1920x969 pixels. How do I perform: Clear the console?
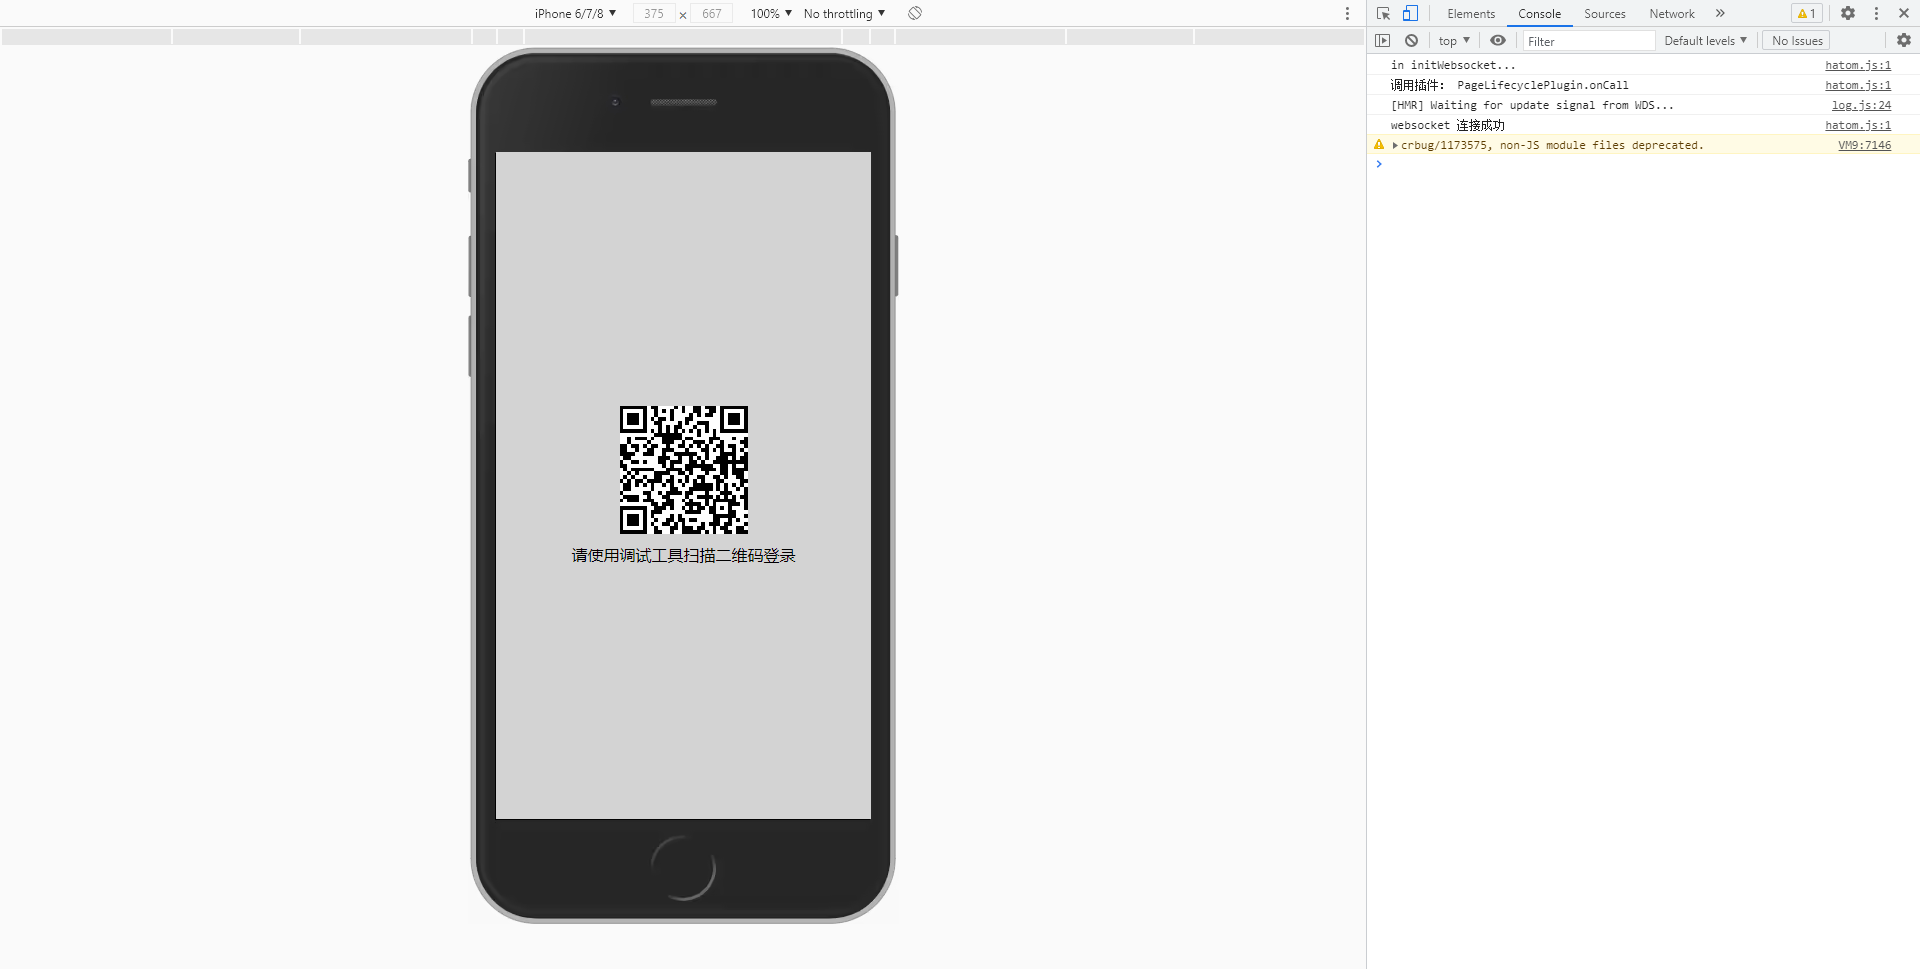(1411, 40)
